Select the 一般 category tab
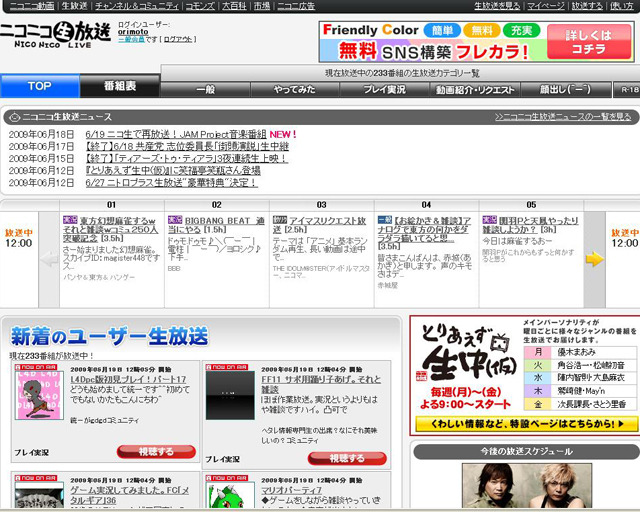This screenshot has height=512, width=640. pos(205,90)
